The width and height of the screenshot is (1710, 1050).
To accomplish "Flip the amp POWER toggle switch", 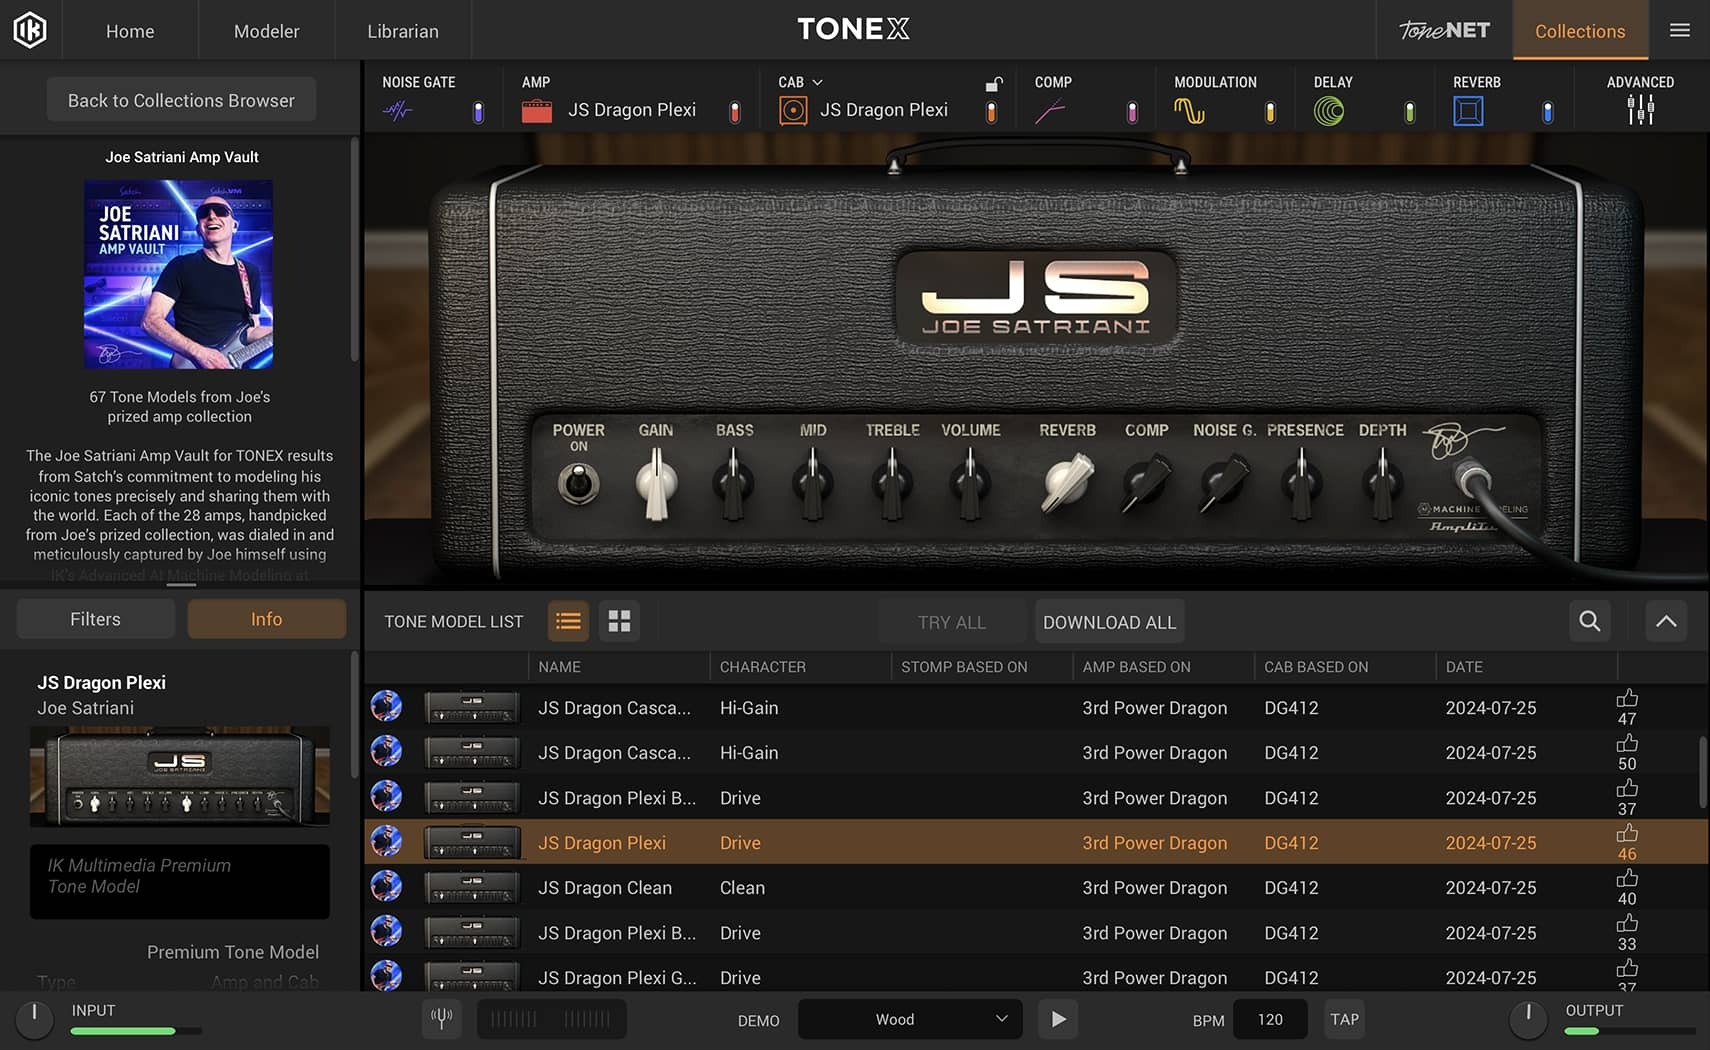I will coord(578,485).
